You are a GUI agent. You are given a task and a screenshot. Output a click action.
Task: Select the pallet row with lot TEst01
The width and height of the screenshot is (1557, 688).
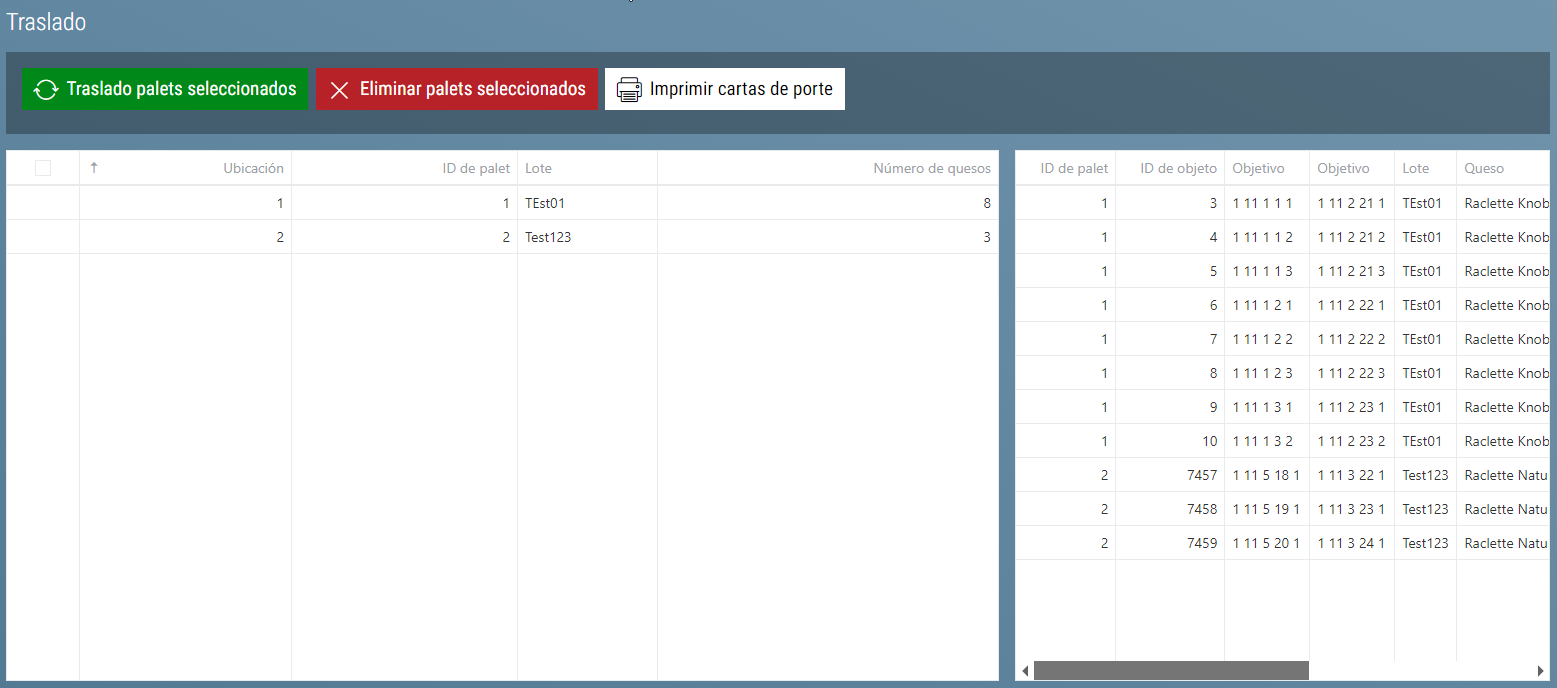pos(550,203)
